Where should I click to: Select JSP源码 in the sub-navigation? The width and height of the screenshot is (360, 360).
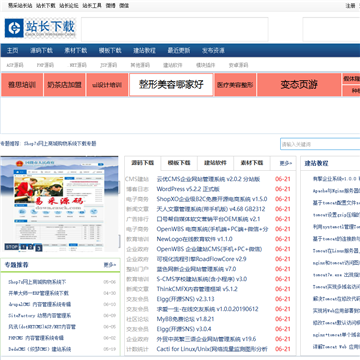(109, 65)
